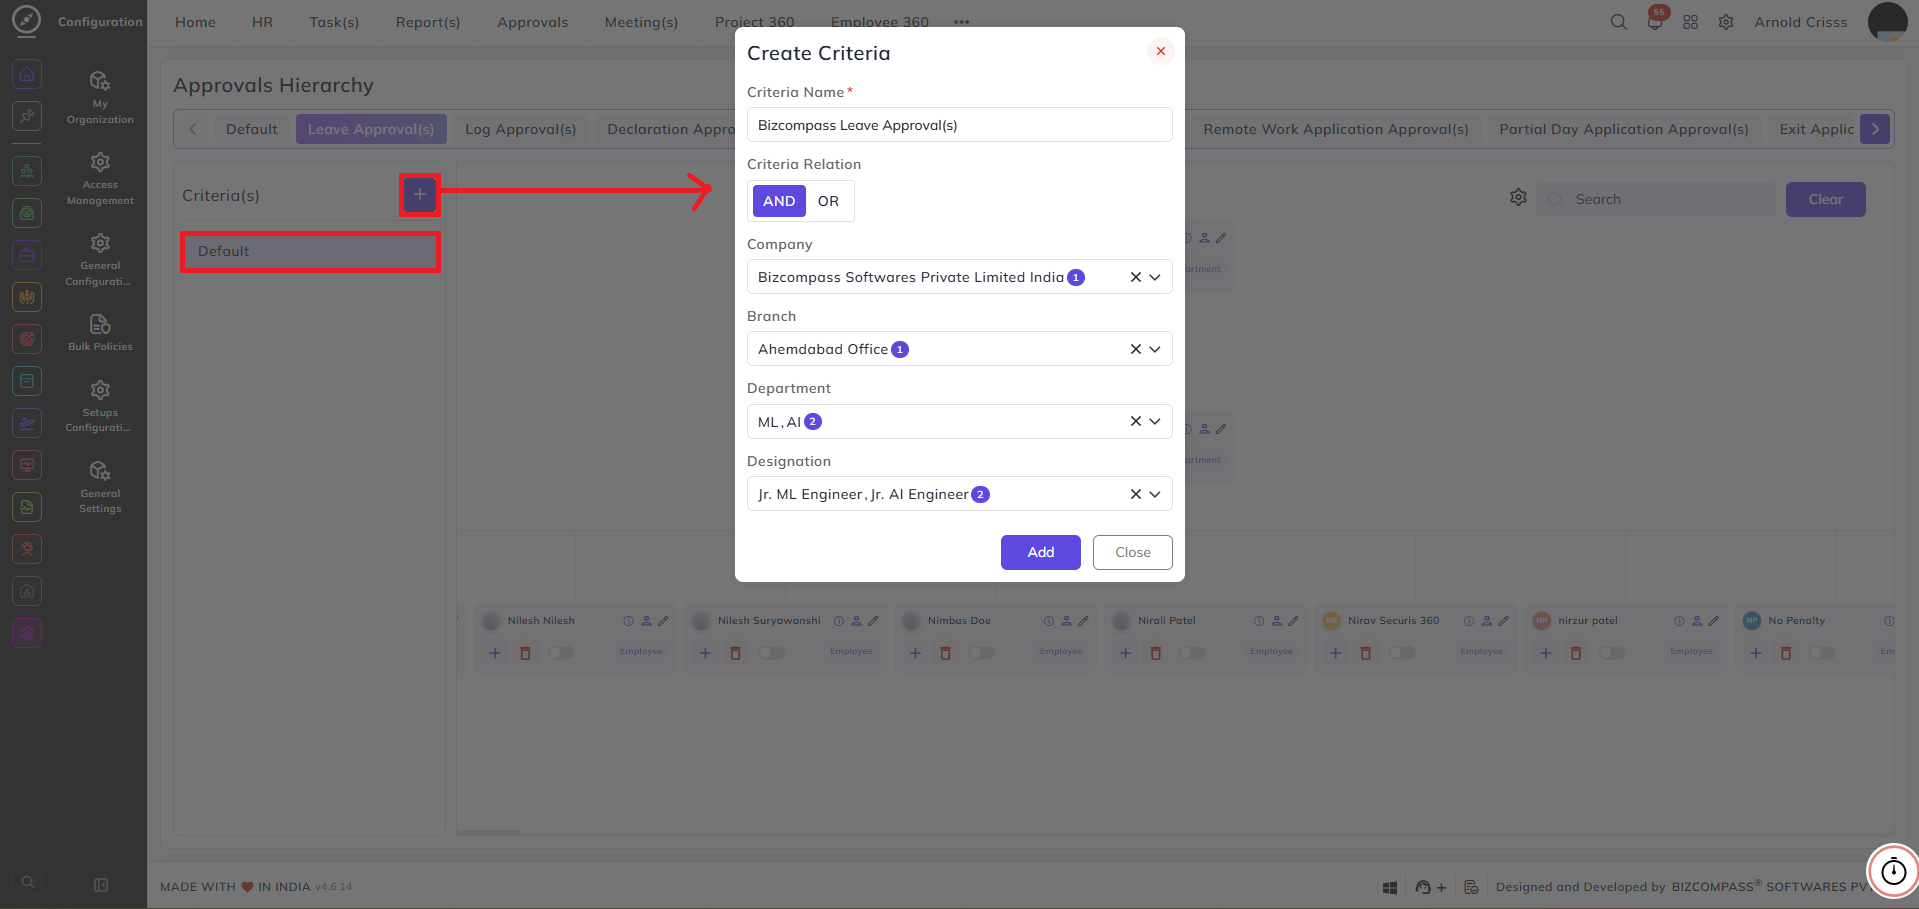Clear the Department selection

pyautogui.click(x=1135, y=421)
